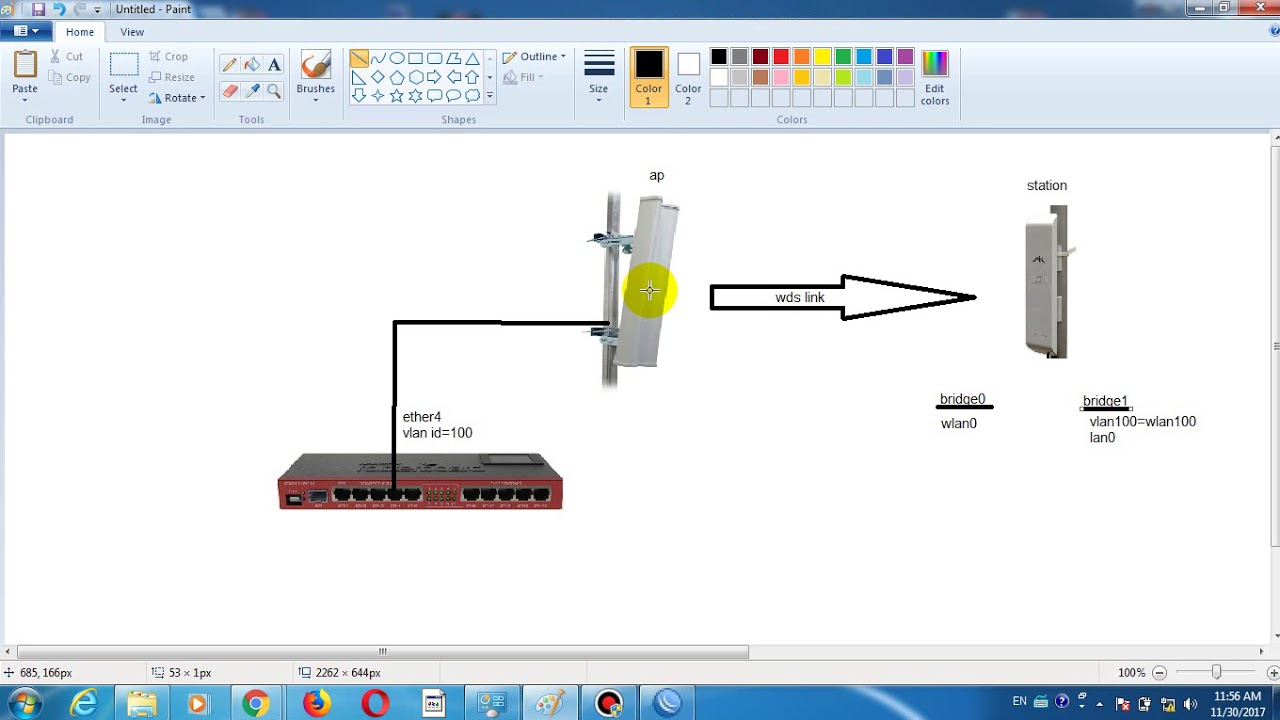
Task: Open Internet Explorer from taskbar
Action: (x=84, y=704)
